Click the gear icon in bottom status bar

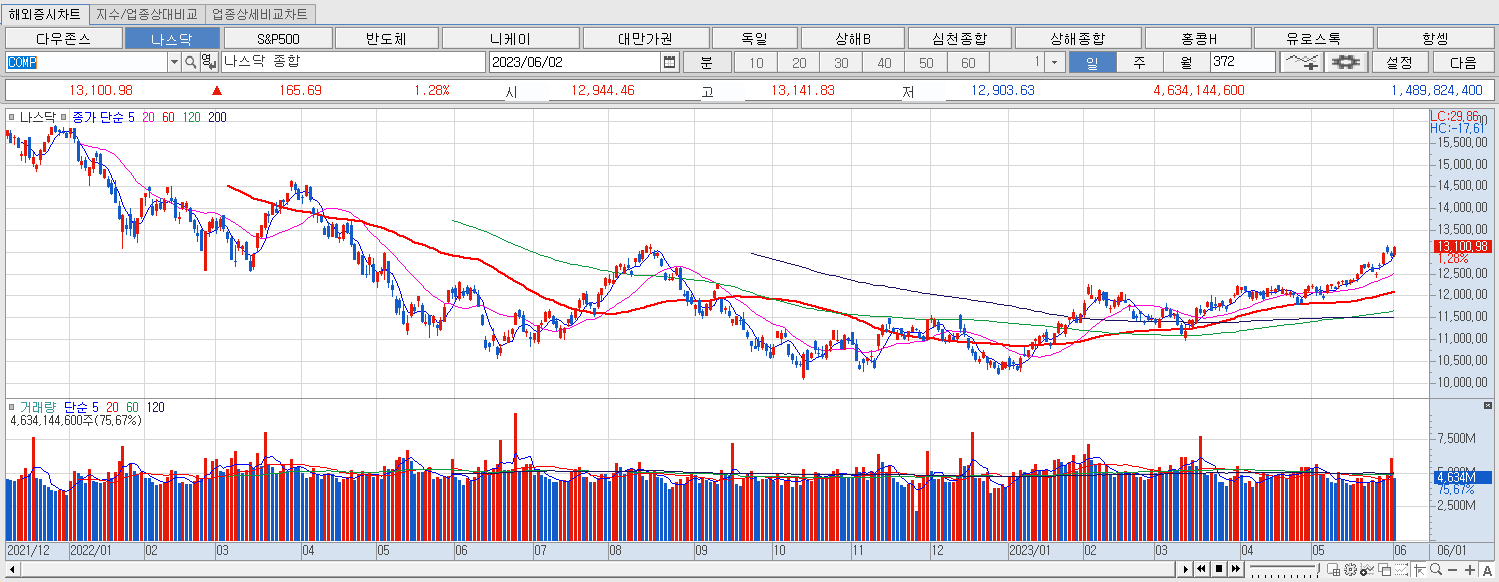[x=1351, y=570]
